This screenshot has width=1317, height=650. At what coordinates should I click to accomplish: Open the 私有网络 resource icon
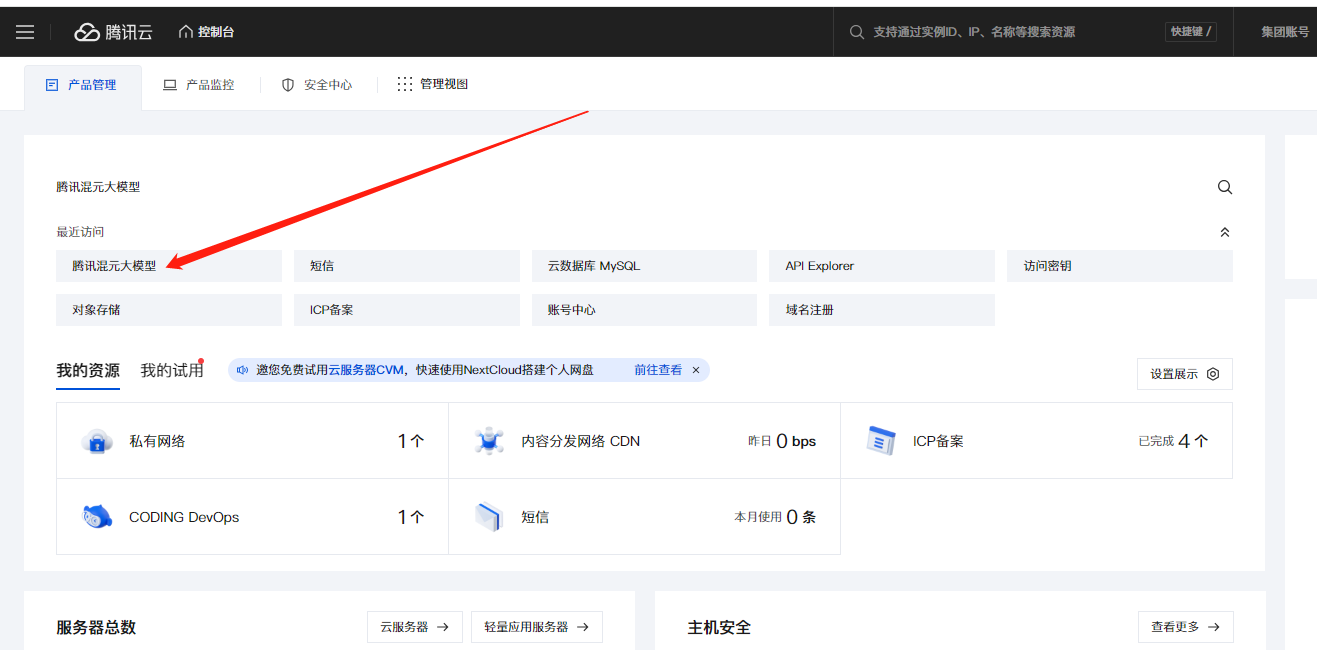point(97,441)
